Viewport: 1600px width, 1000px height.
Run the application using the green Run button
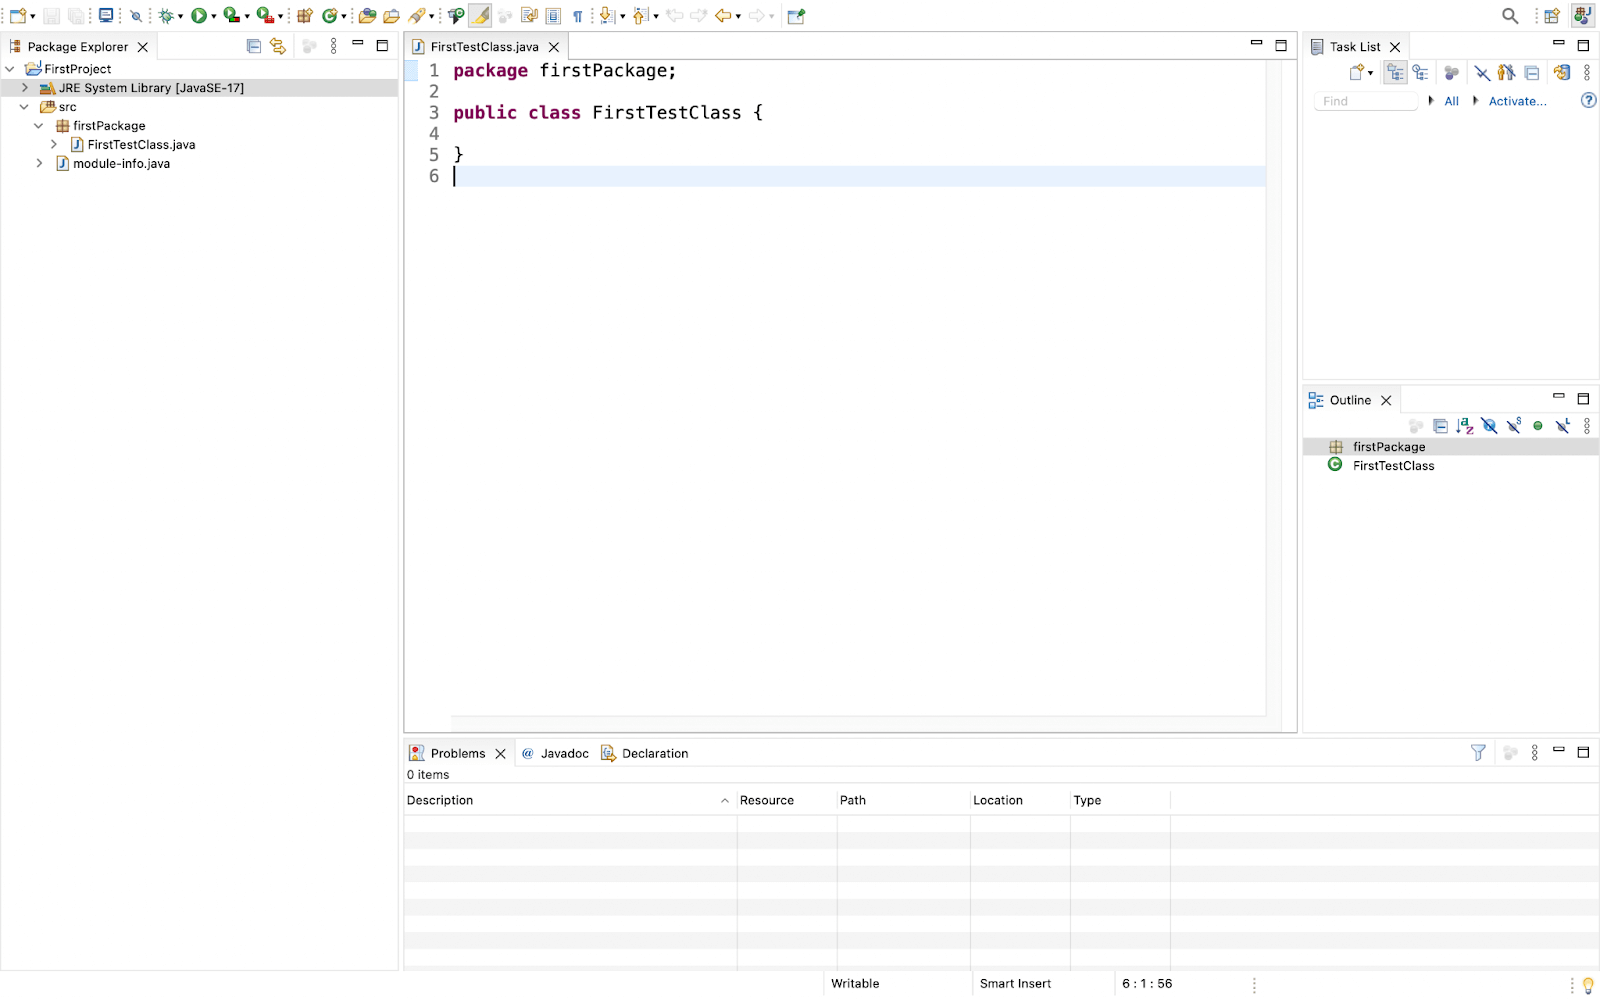[198, 16]
